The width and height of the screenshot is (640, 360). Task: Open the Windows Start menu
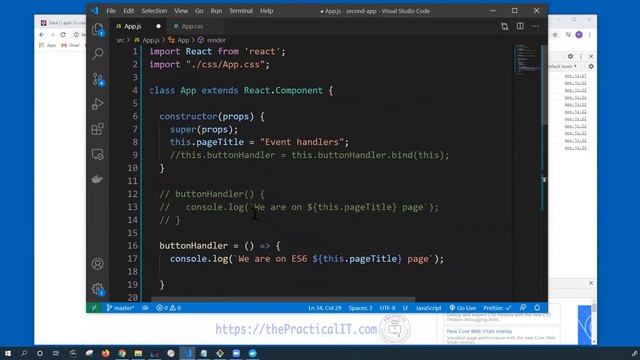click(x=8, y=353)
